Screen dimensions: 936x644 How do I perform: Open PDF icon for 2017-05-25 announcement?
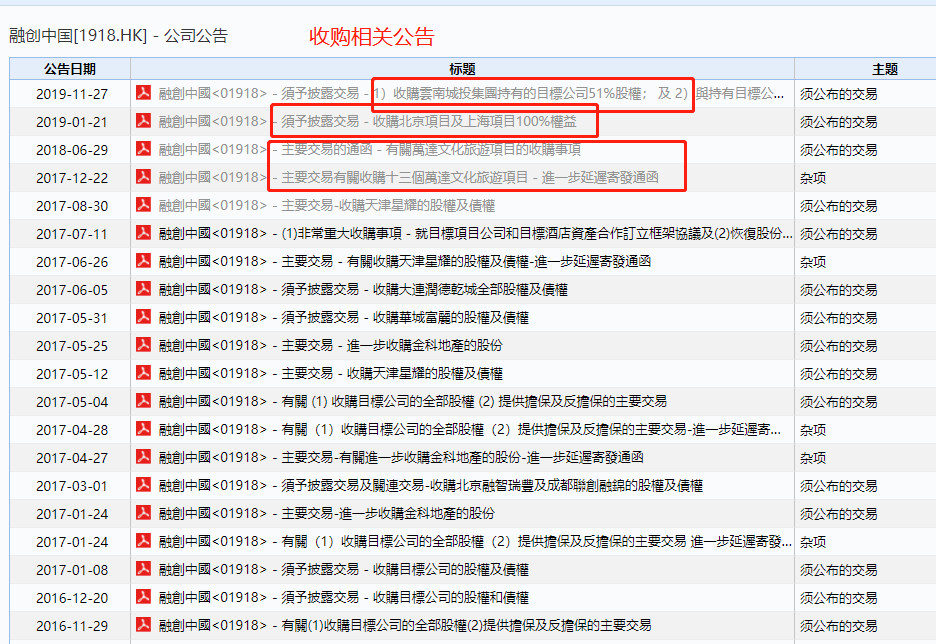[x=143, y=345]
